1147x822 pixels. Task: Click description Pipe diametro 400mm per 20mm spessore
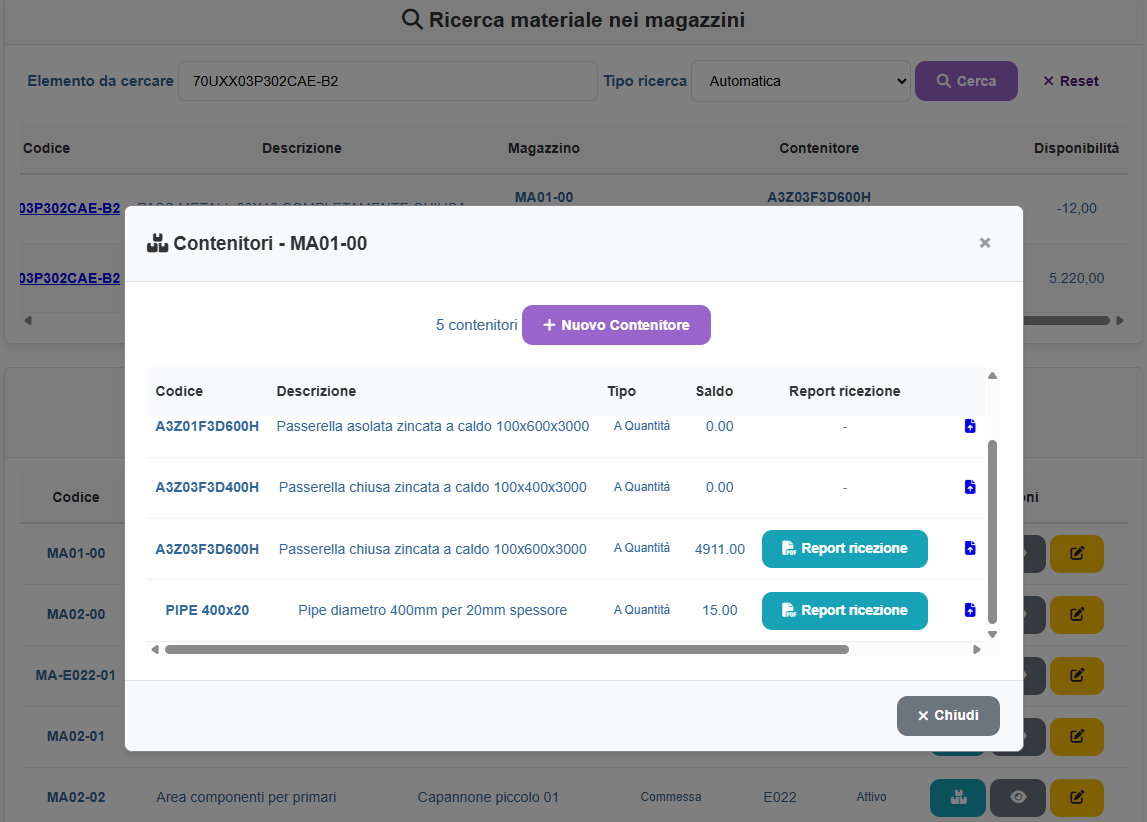click(x=432, y=610)
